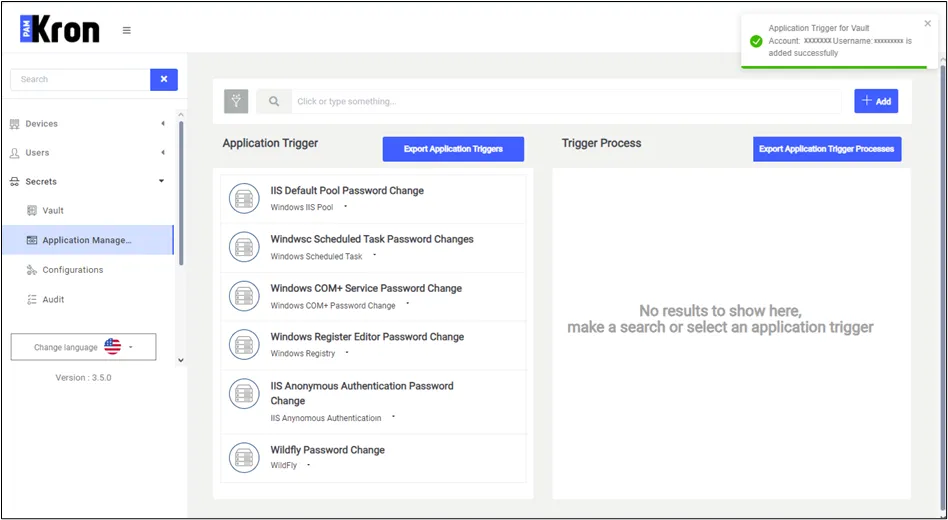This screenshot has width=948, height=520.
Task: Click the Users sidebar icon
Action: (x=15, y=153)
